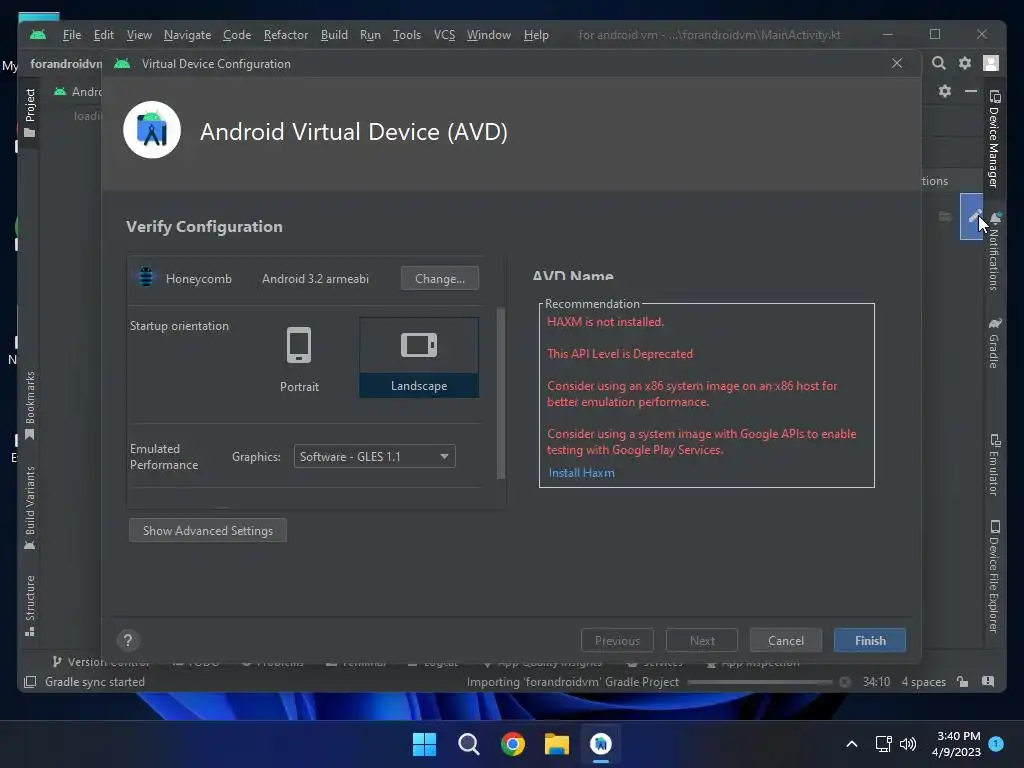Viewport: 1024px width, 768px height.
Task: Click Change... system image button
Action: point(440,278)
